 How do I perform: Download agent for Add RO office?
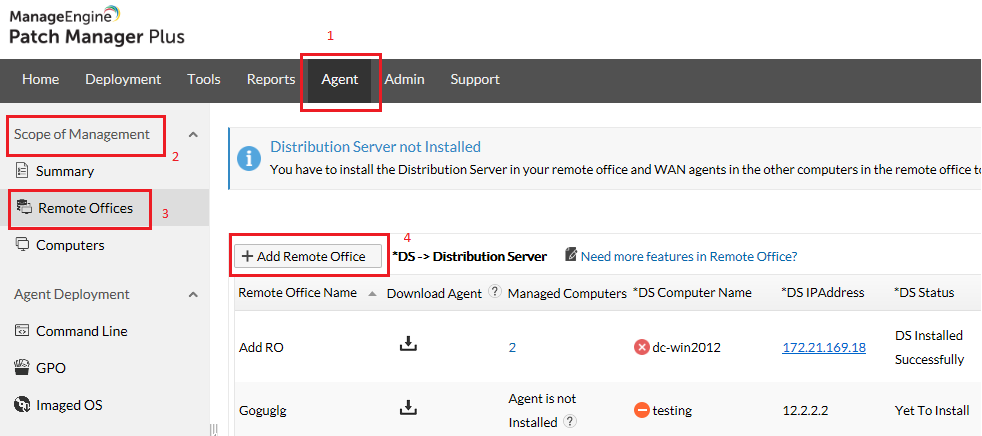(407, 344)
